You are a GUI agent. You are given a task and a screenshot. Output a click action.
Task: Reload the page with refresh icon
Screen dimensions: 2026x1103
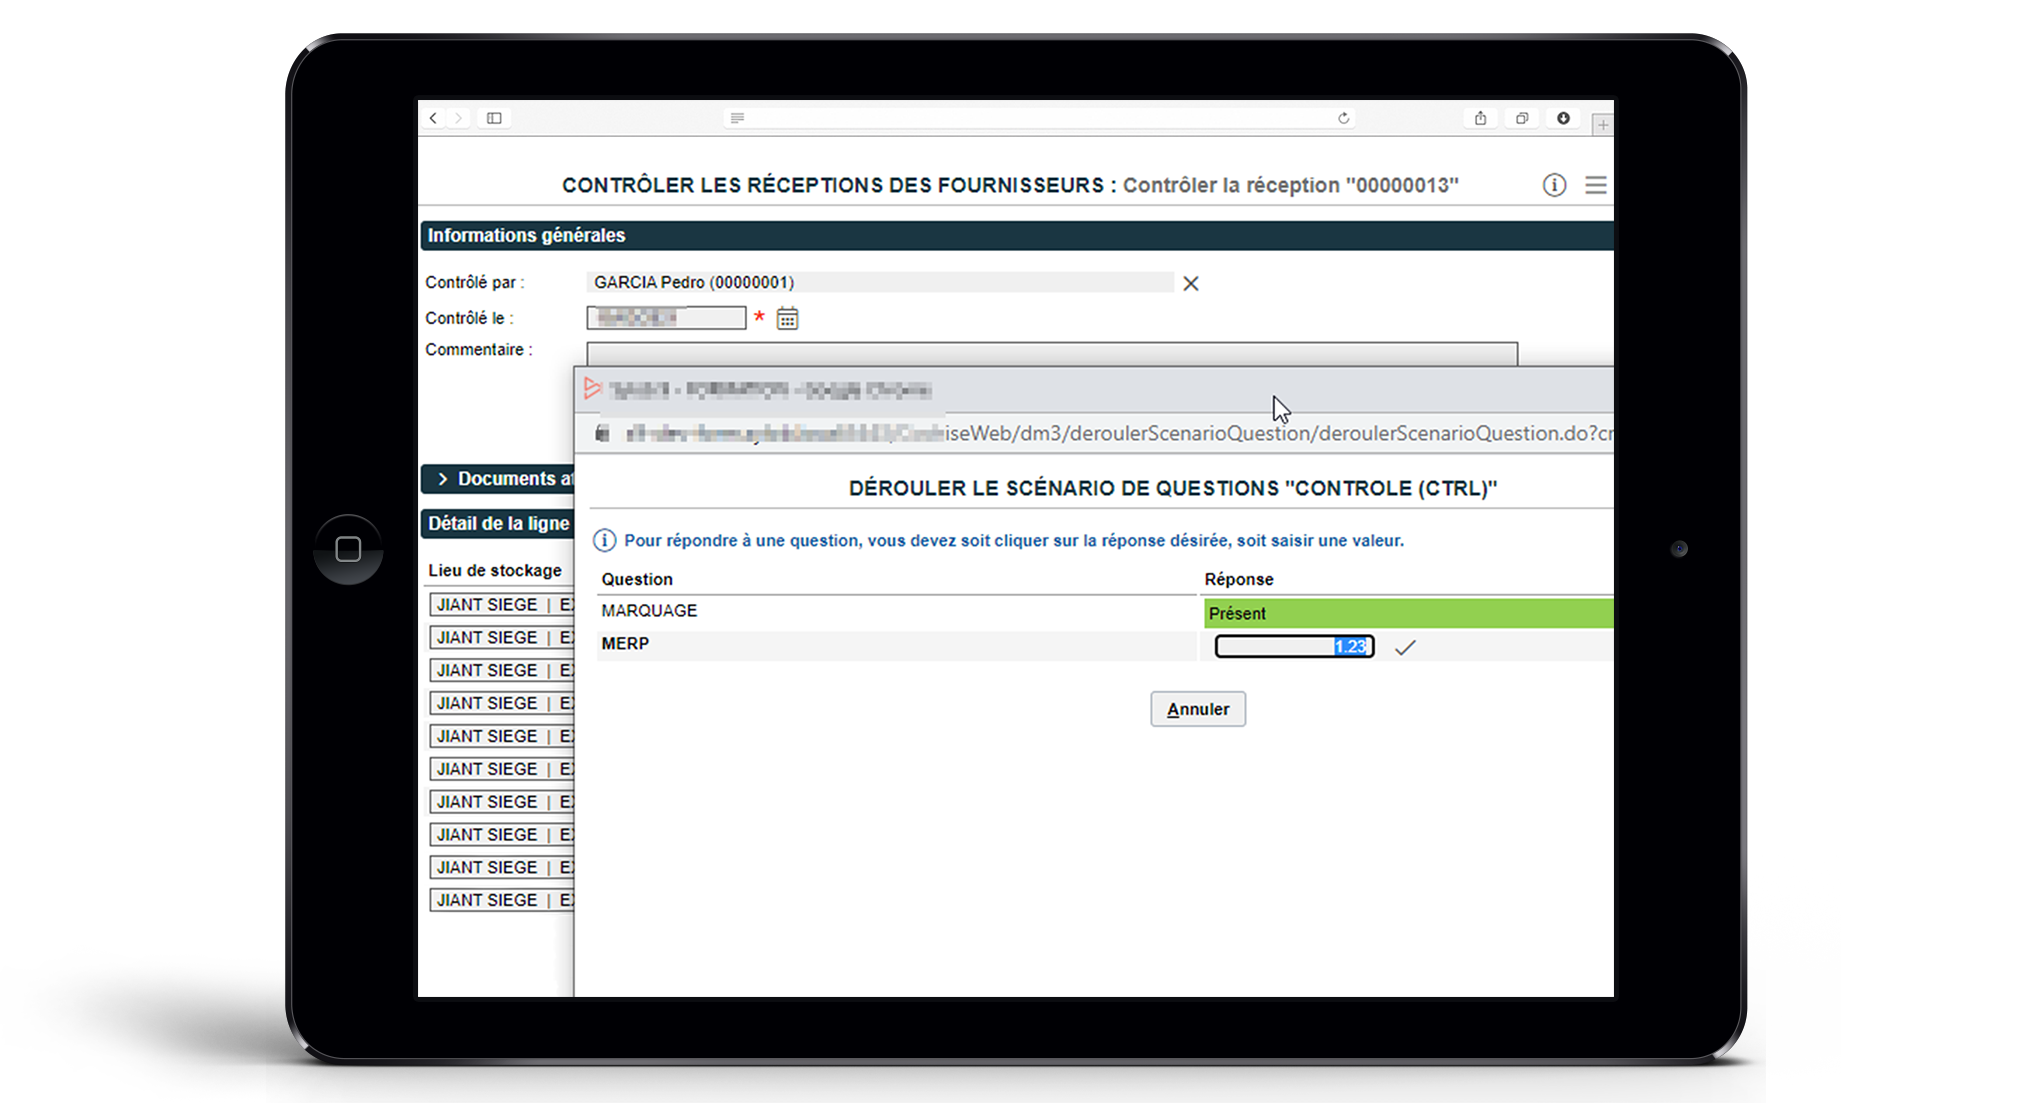tap(1344, 118)
